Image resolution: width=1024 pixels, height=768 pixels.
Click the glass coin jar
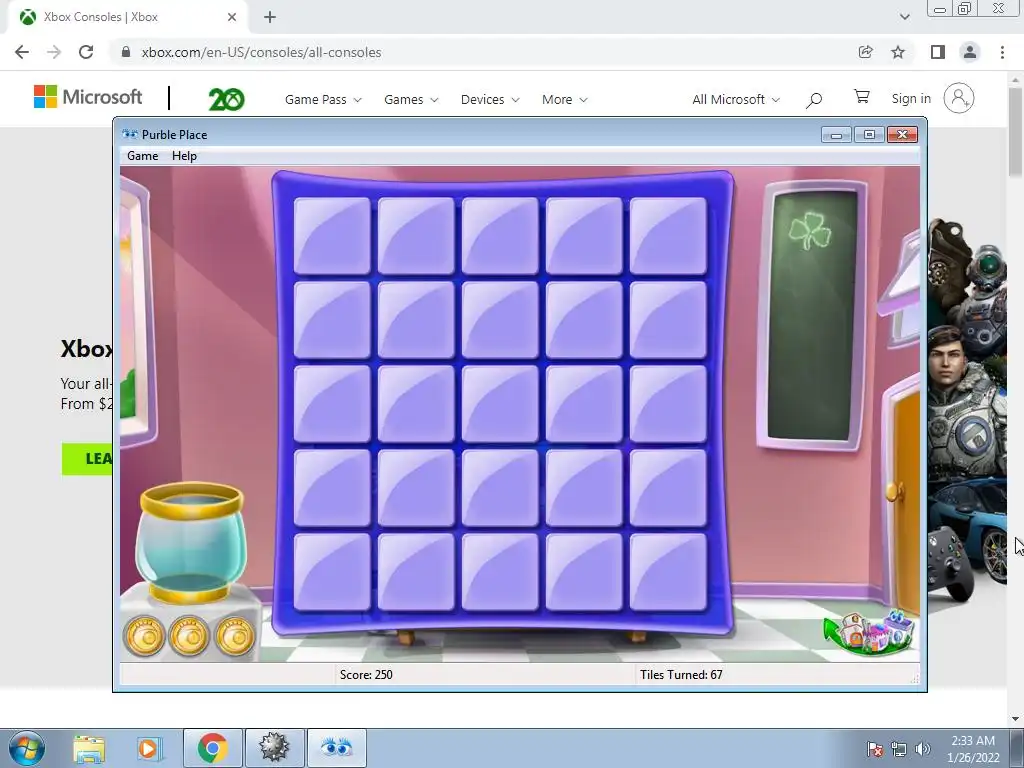point(191,542)
